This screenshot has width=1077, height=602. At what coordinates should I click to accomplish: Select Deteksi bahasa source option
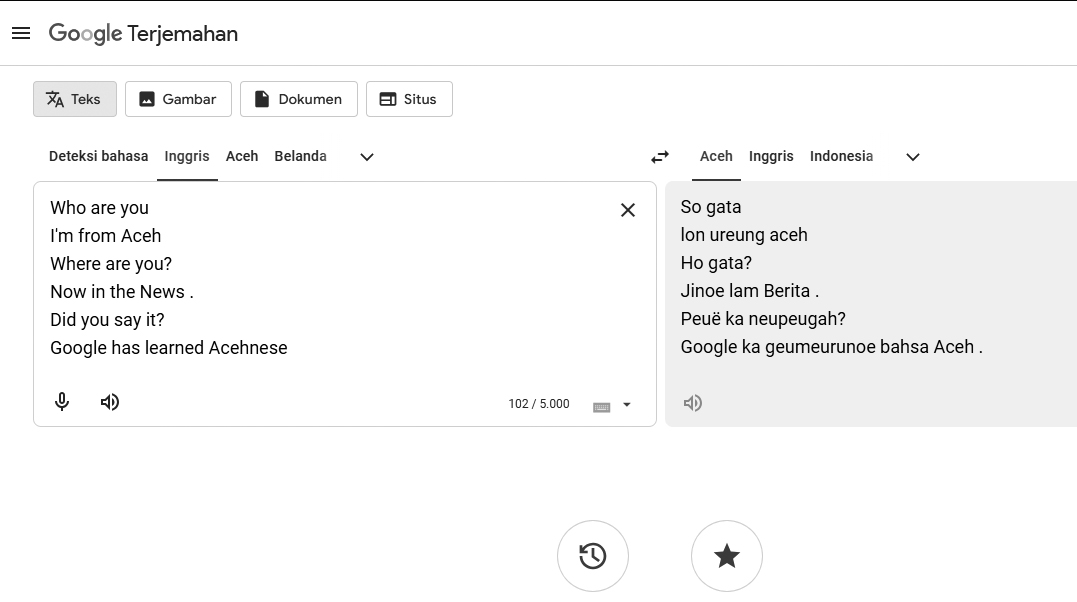click(x=98, y=156)
